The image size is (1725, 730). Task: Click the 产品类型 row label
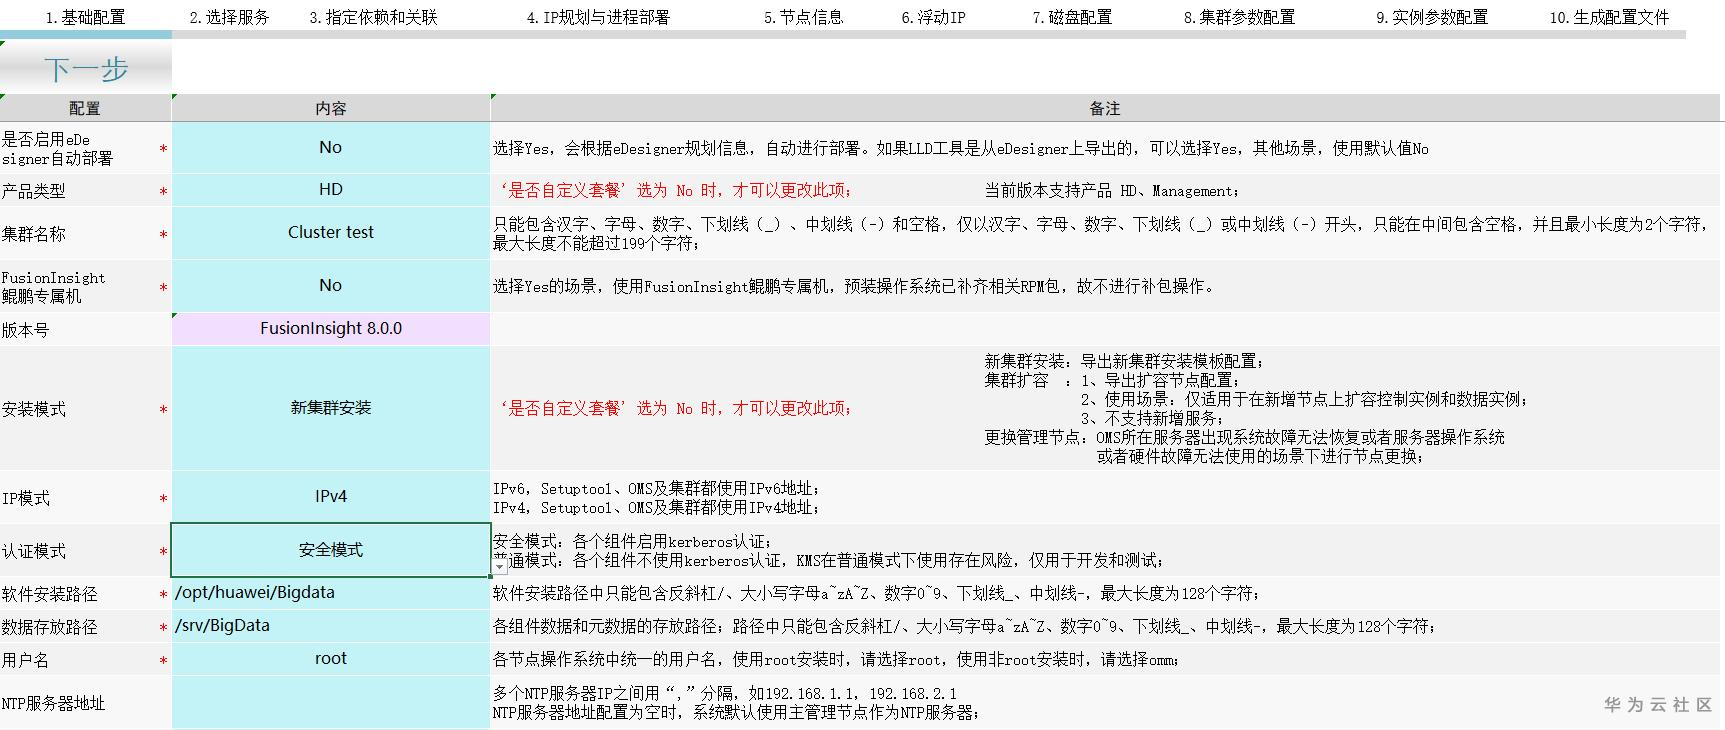coord(33,191)
